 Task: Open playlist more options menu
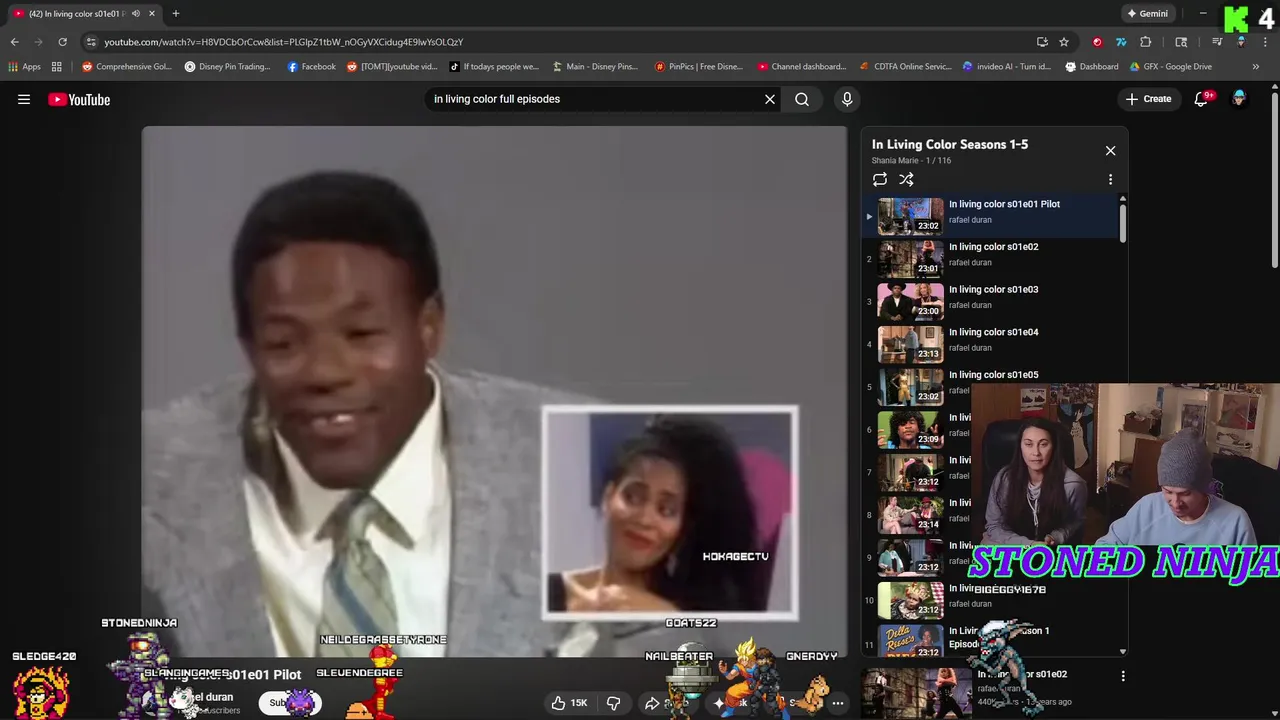tap(1110, 179)
